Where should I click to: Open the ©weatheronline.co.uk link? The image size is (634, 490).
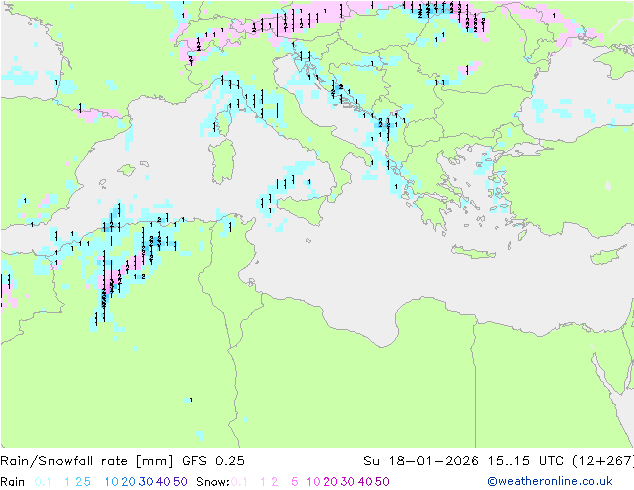[x=550, y=482]
